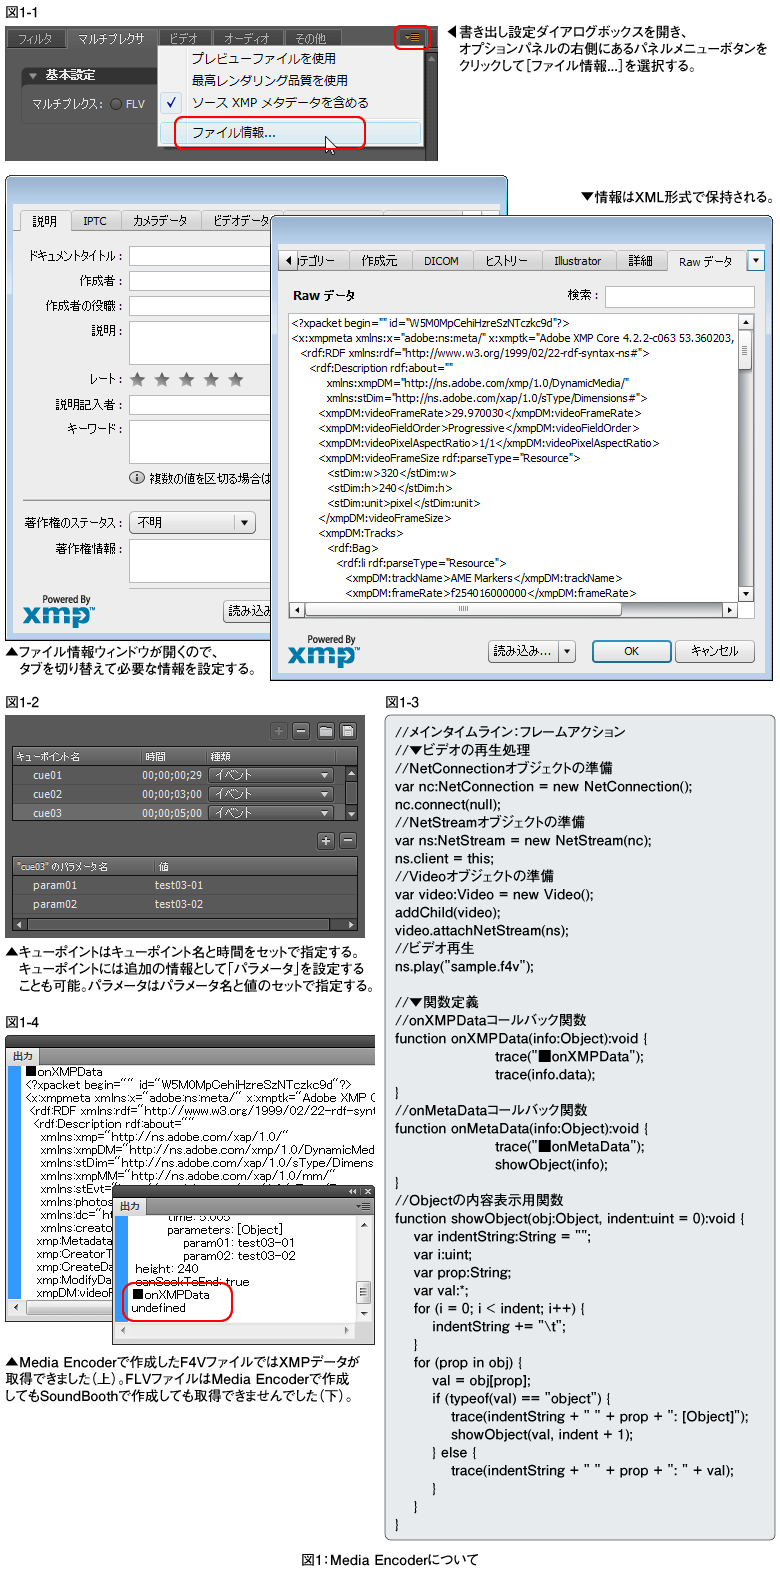The image size is (780, 1570).
Task: Open dropdown arrow next to 読み込み… button
Action: click(x=567, y=651)
